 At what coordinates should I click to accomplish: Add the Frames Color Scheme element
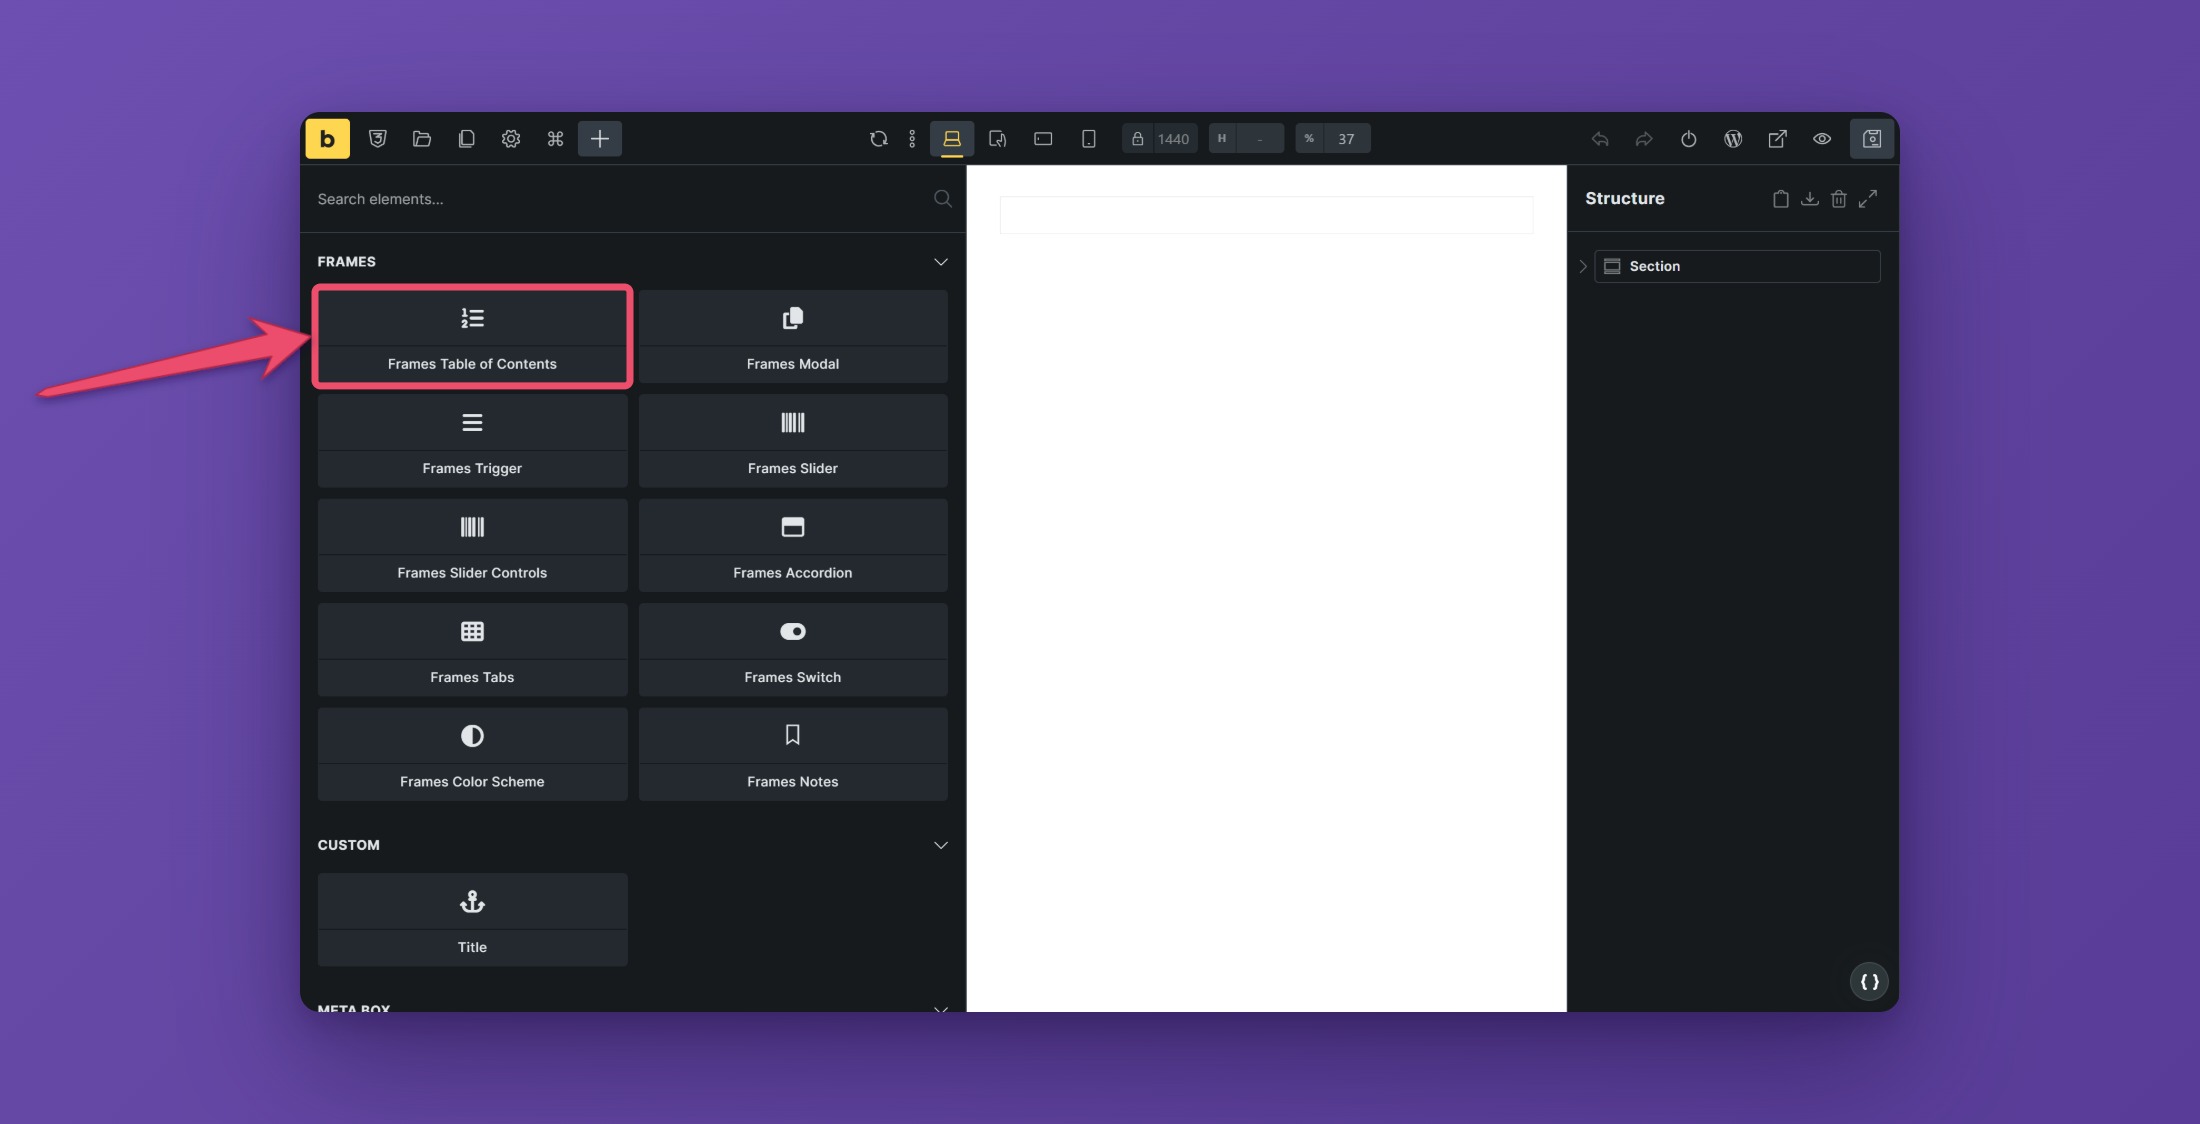pos(472,755)
